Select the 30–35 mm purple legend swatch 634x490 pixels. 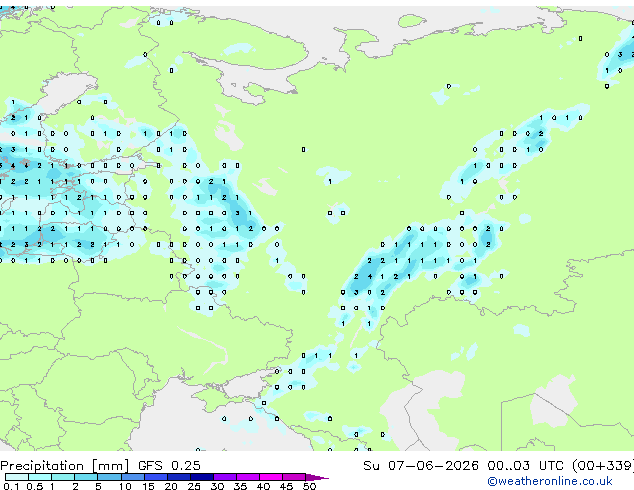[x=225, y=477]
